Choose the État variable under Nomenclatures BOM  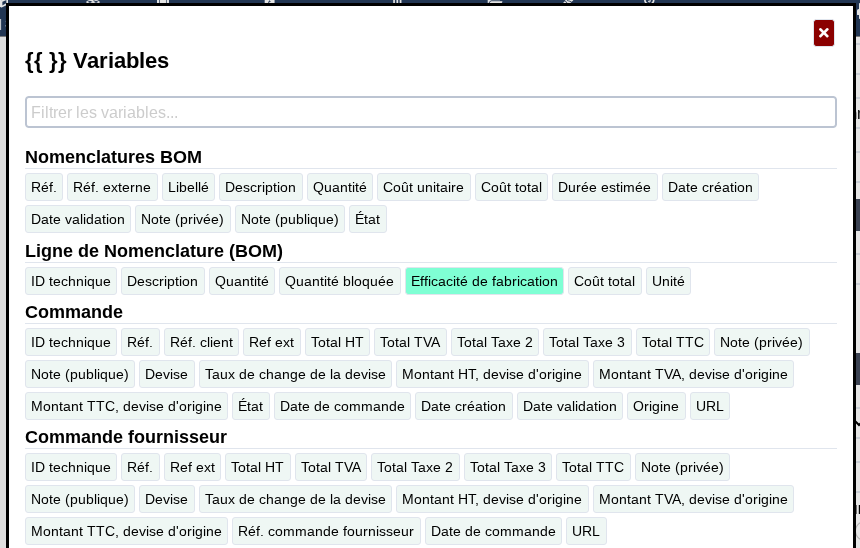point(367,219)
